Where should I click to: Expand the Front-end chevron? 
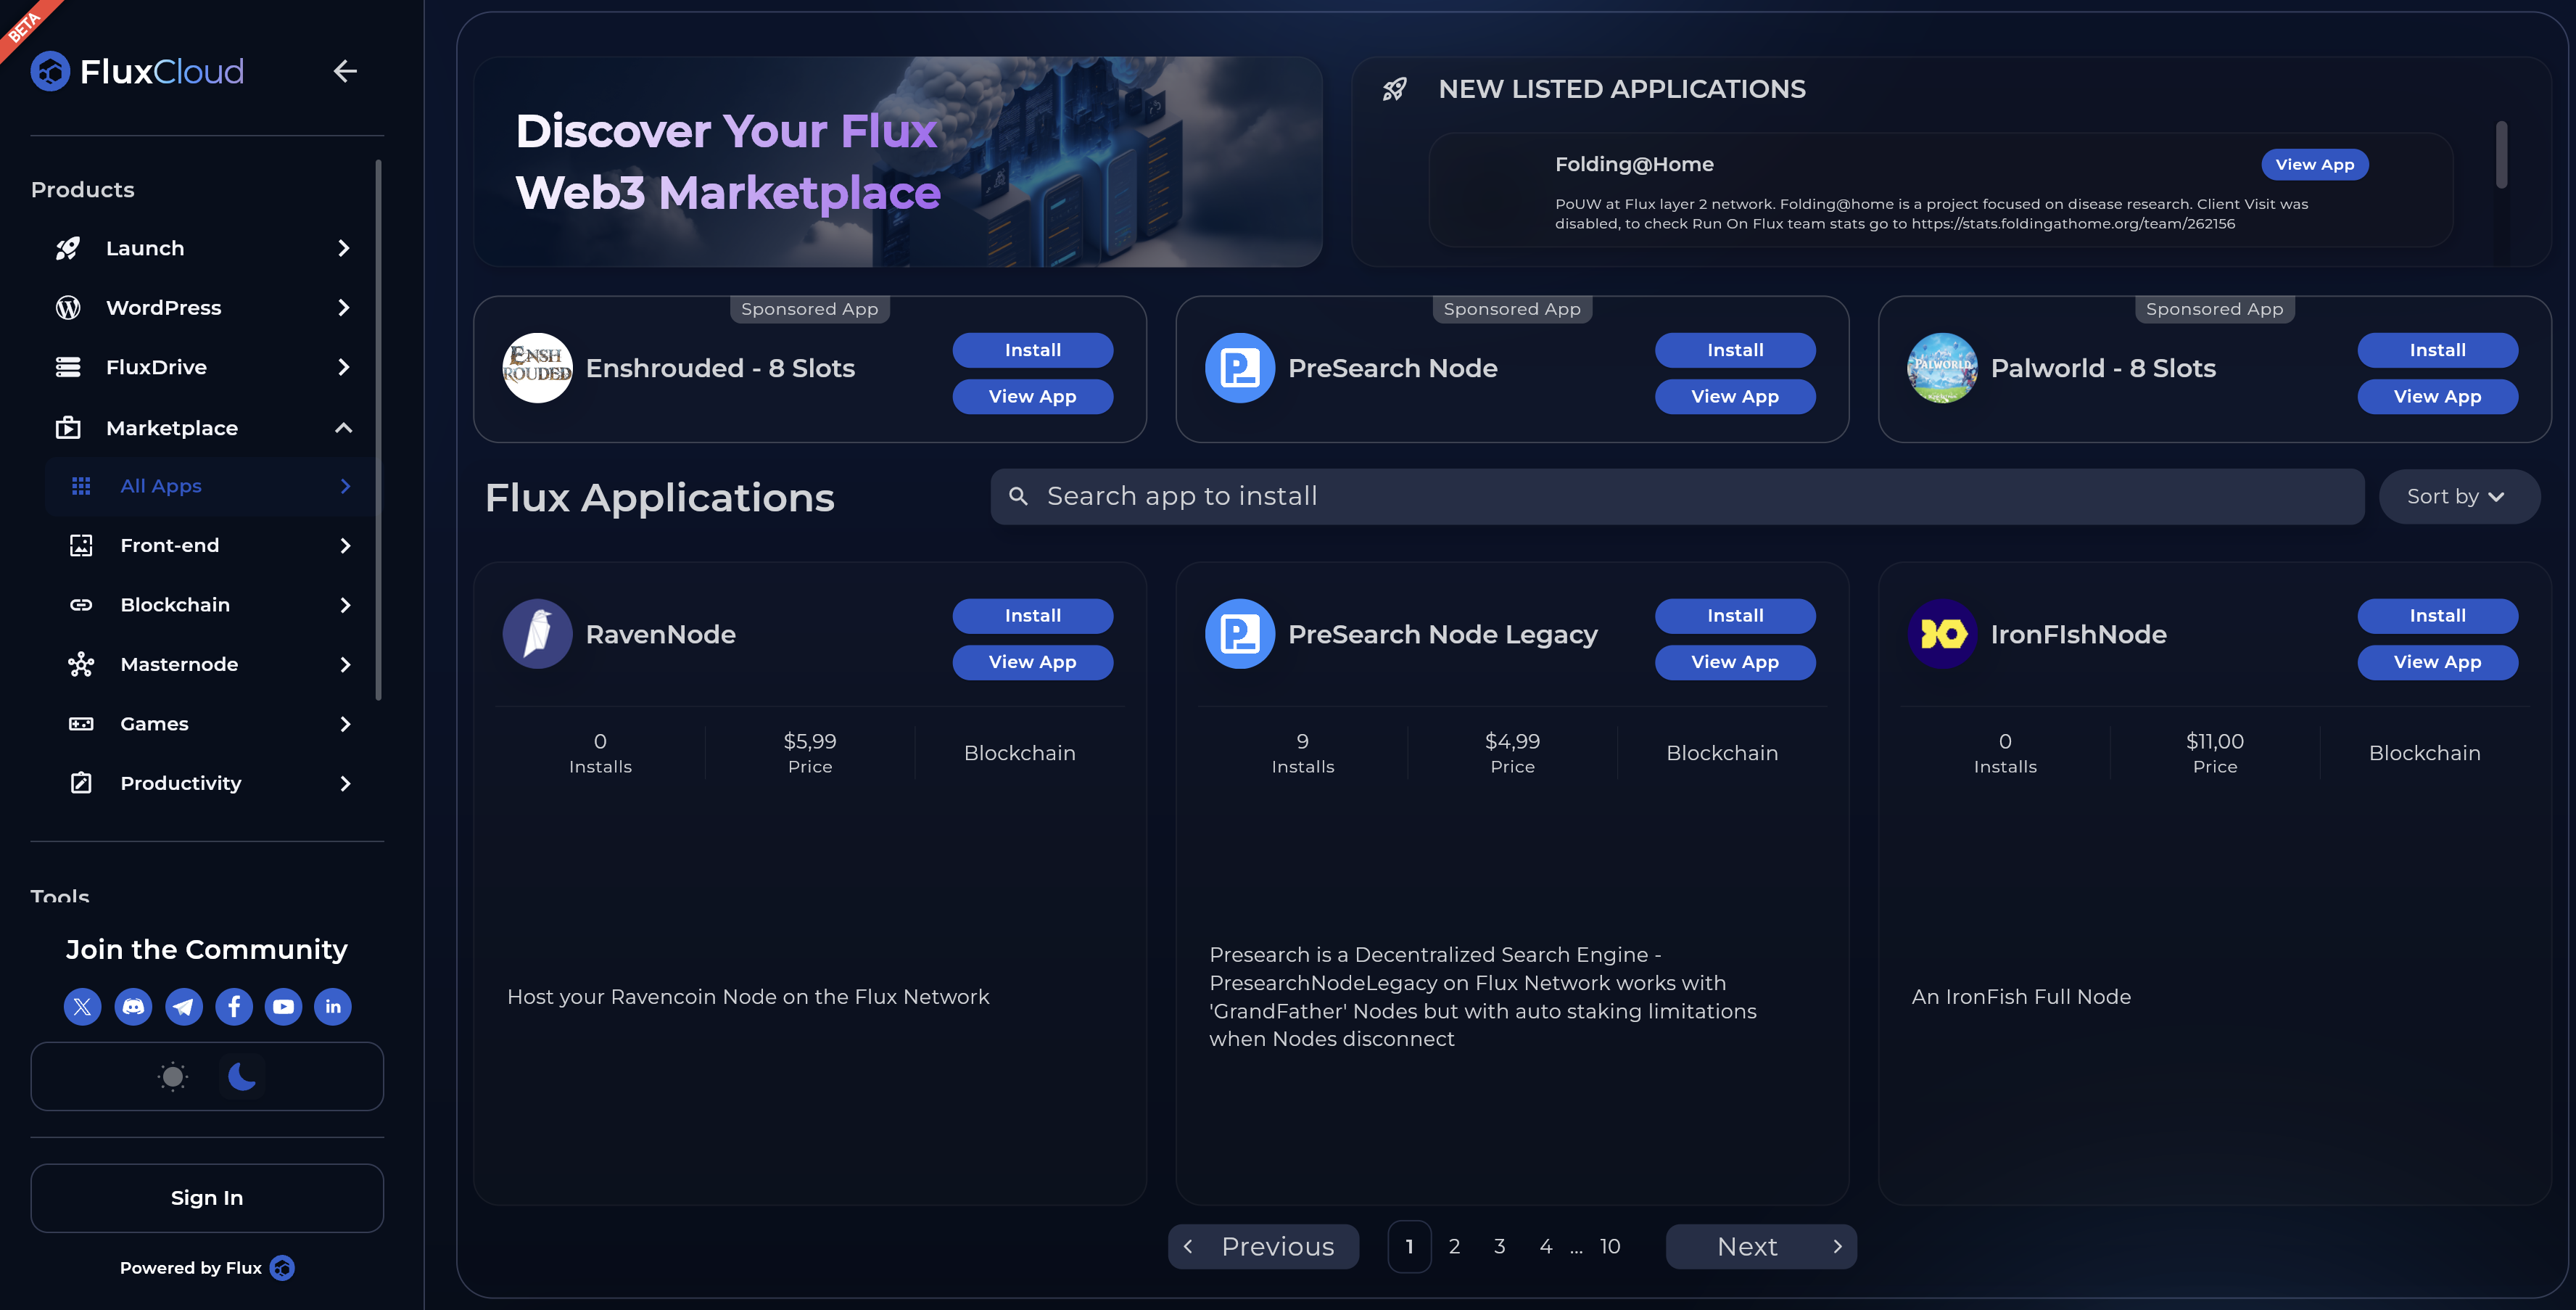click(346, 545)
